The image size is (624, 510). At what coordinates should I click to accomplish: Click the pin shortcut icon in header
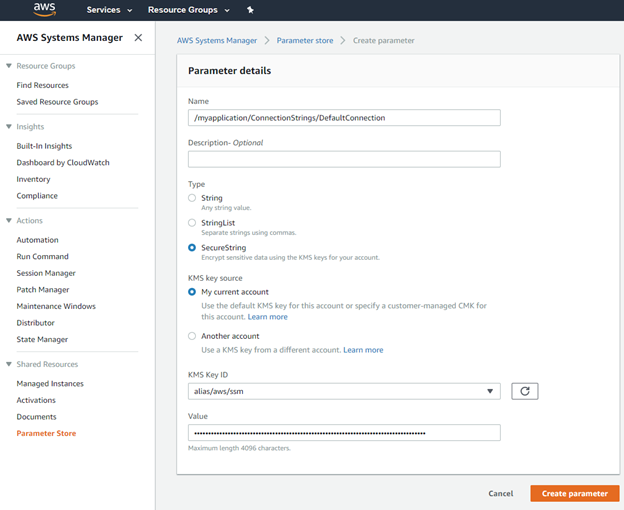click(250, 10)
